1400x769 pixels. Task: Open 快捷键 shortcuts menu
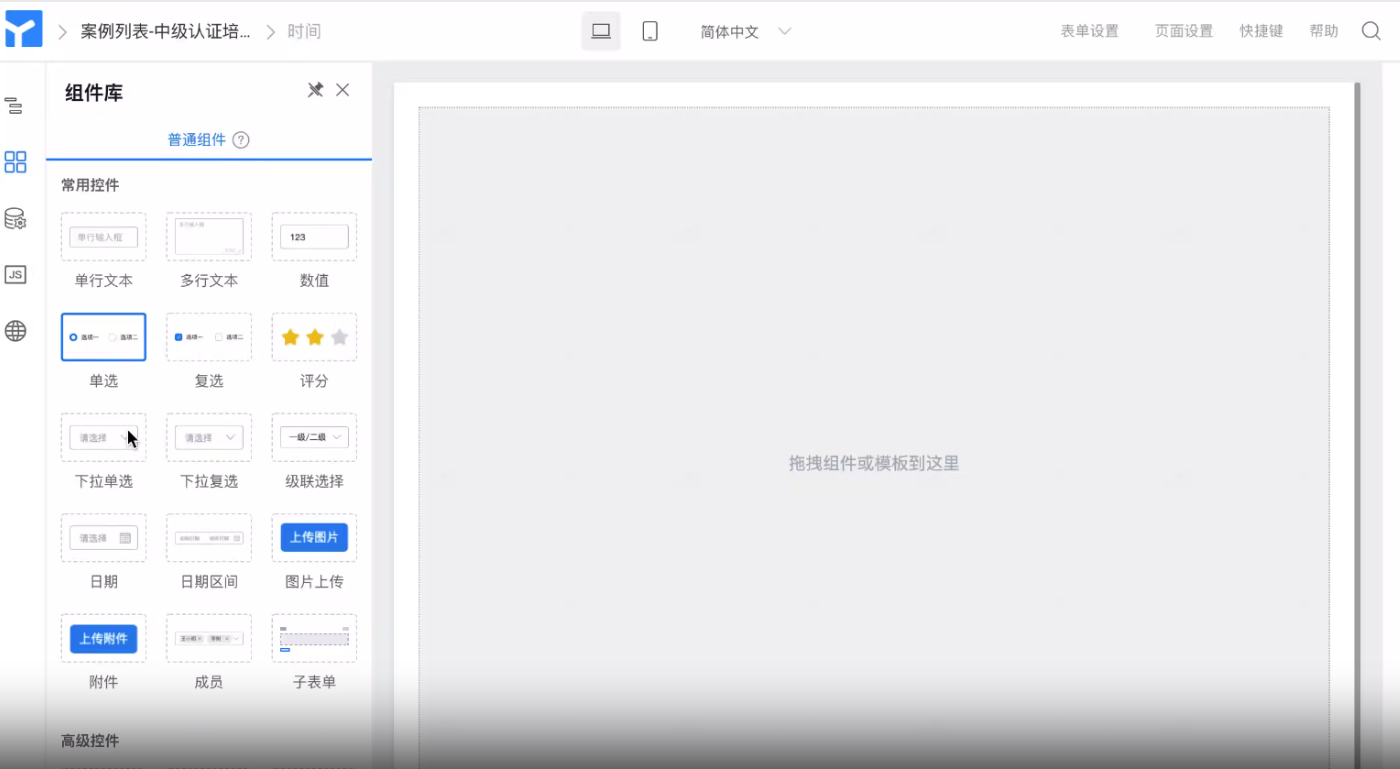click(1261, 31)
